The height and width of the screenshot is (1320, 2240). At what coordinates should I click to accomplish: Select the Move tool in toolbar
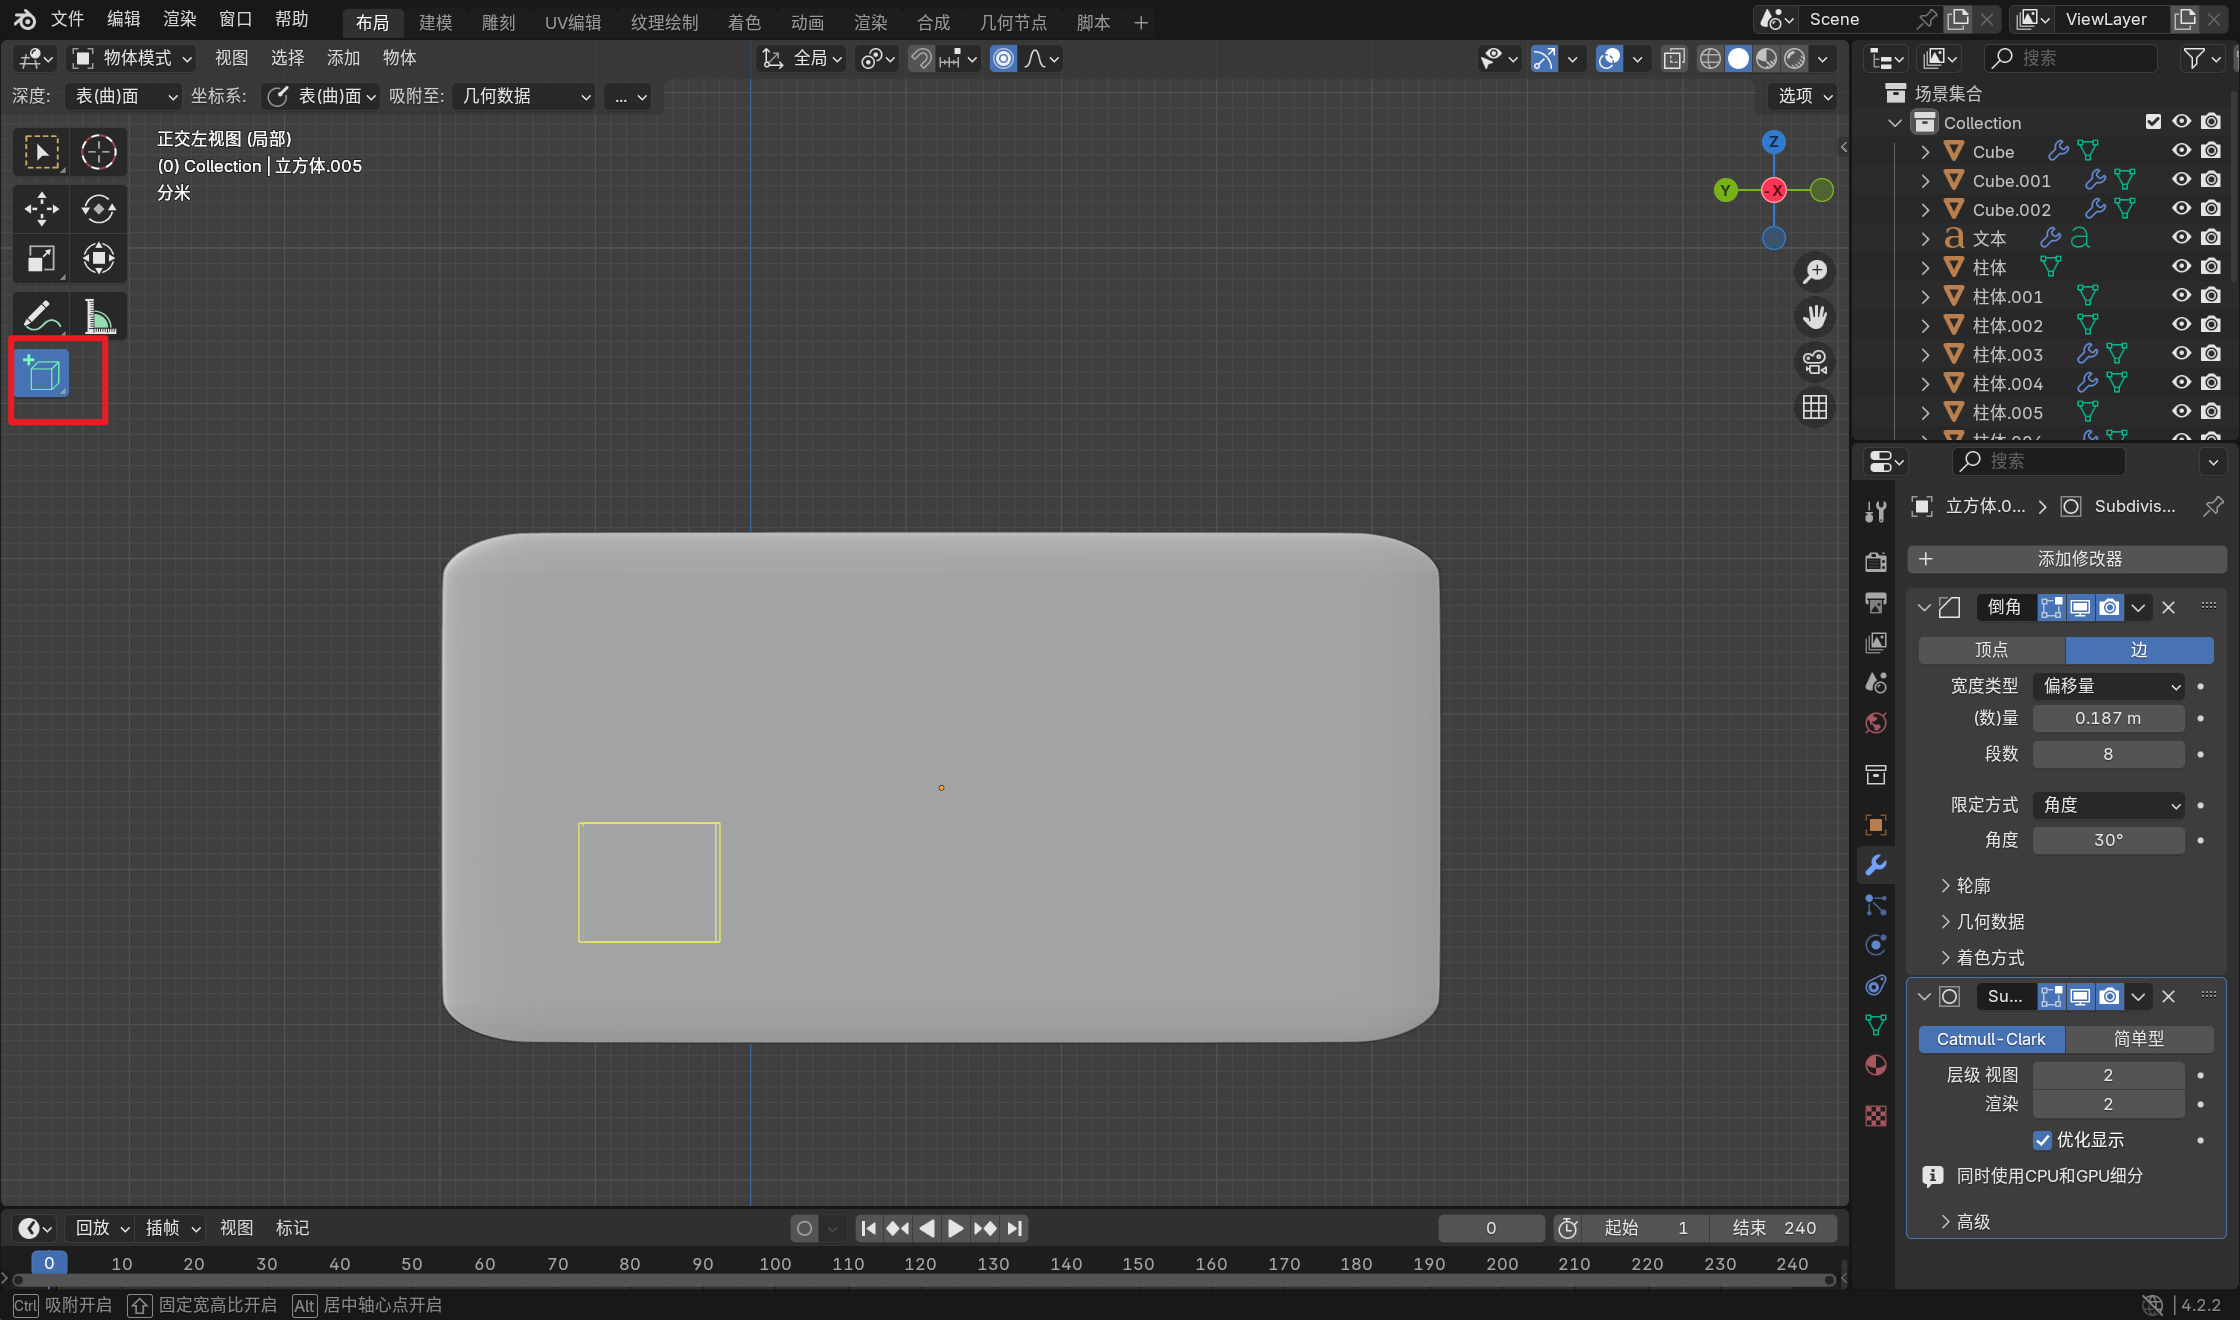click(x=41, y=208)
